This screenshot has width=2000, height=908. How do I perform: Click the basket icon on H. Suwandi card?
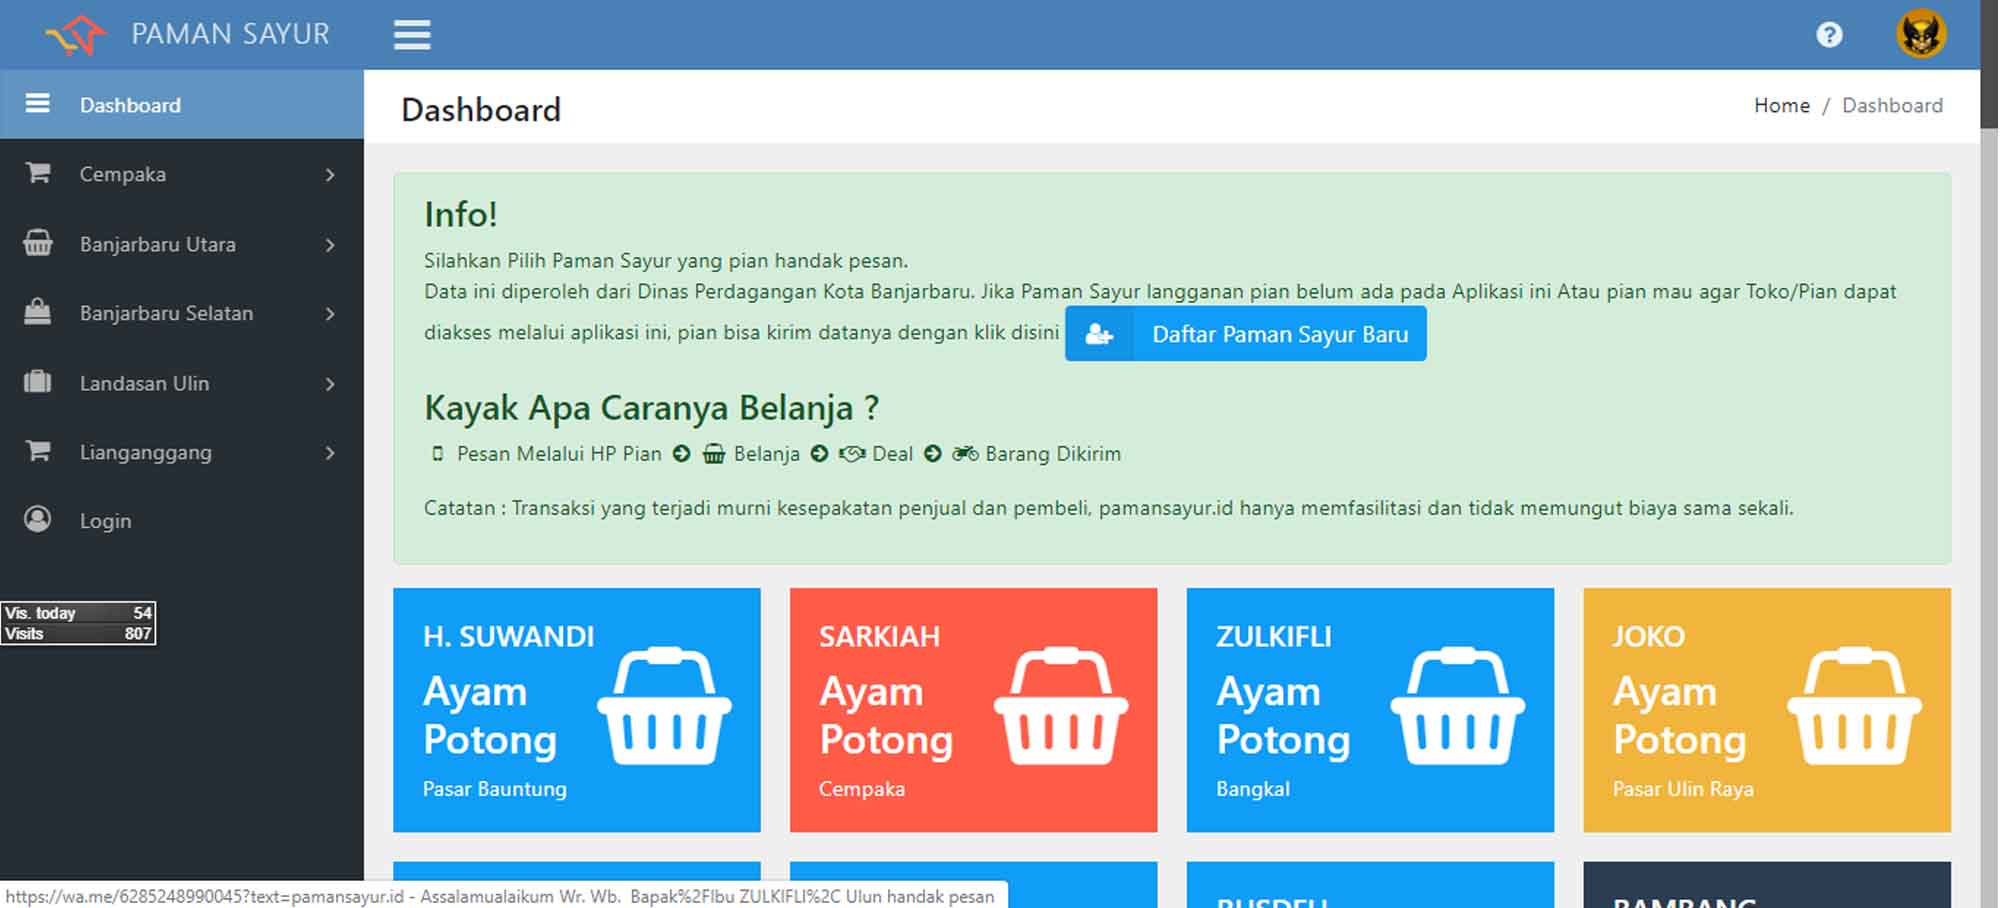[x=664, y=706]
